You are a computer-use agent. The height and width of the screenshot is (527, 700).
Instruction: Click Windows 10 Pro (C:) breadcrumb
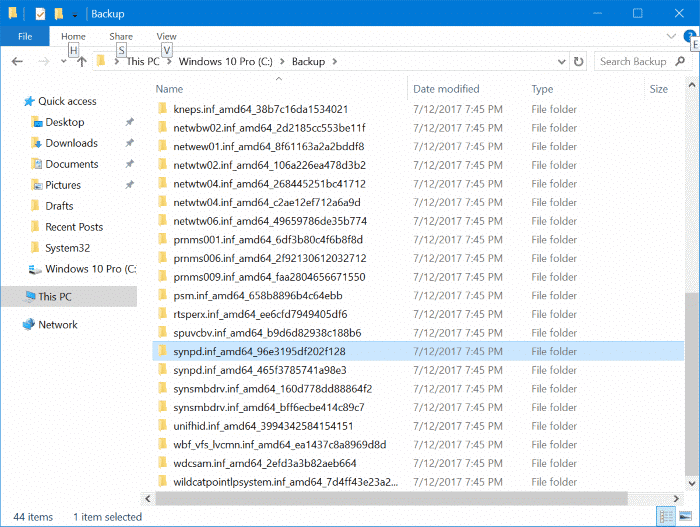click(x=225, y=61)
